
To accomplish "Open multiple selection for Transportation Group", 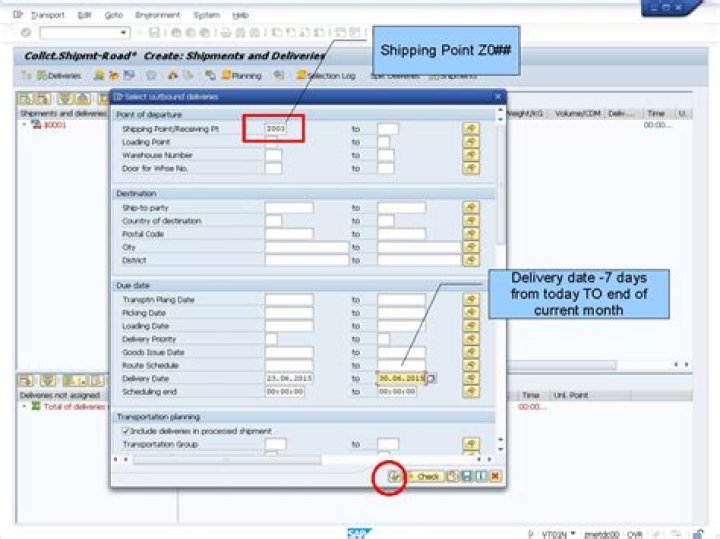I will [x=471, y=444].
